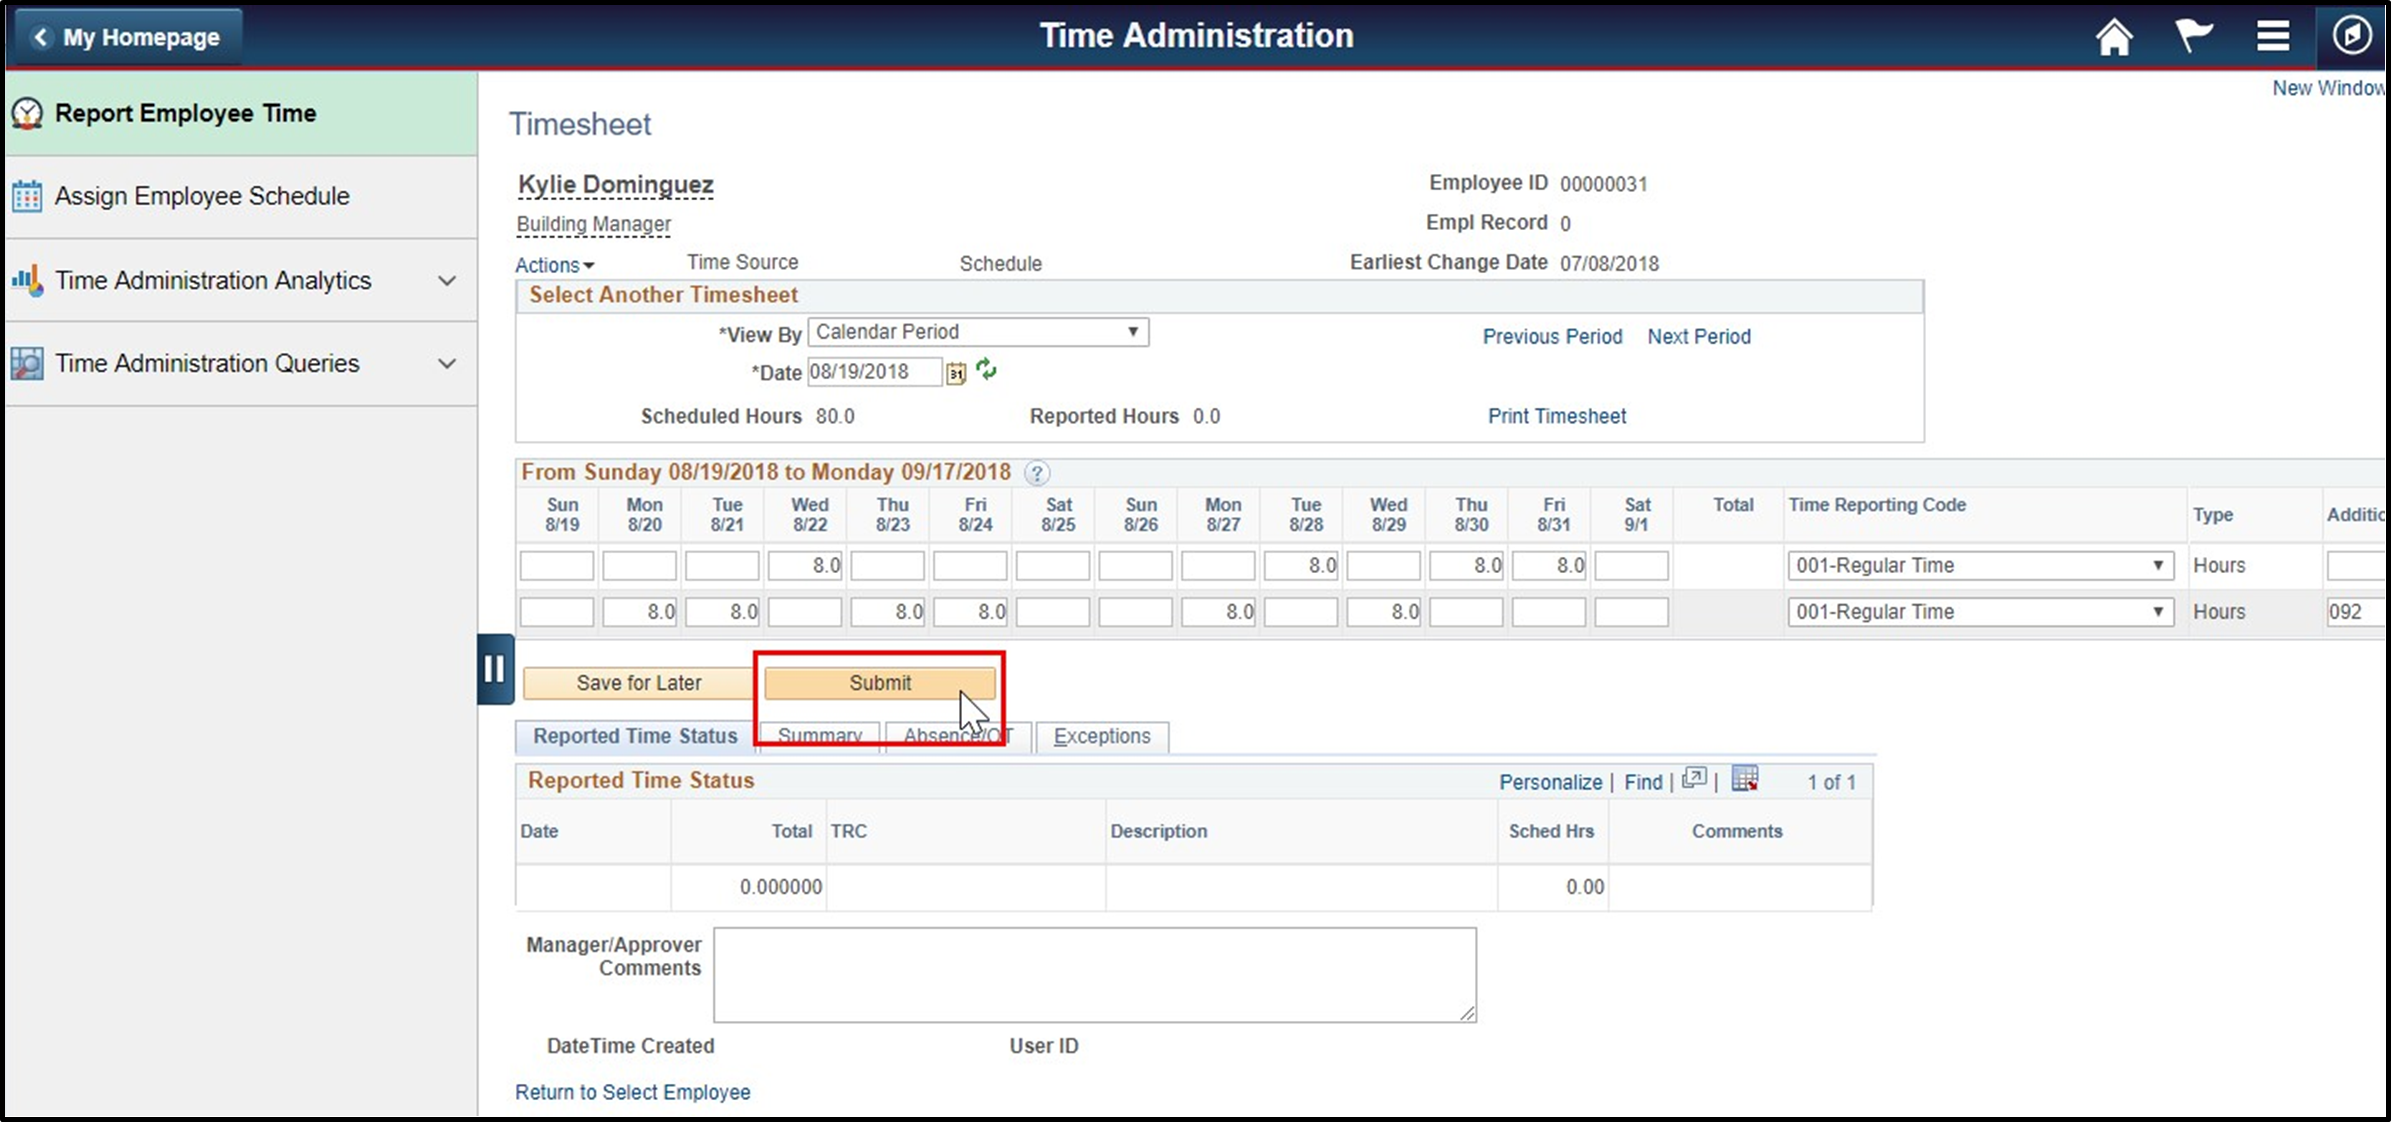Viewport: 2391px width, 1122px height.
Task: Open the calendar picker beside the Date field
Action: (955, 372)
